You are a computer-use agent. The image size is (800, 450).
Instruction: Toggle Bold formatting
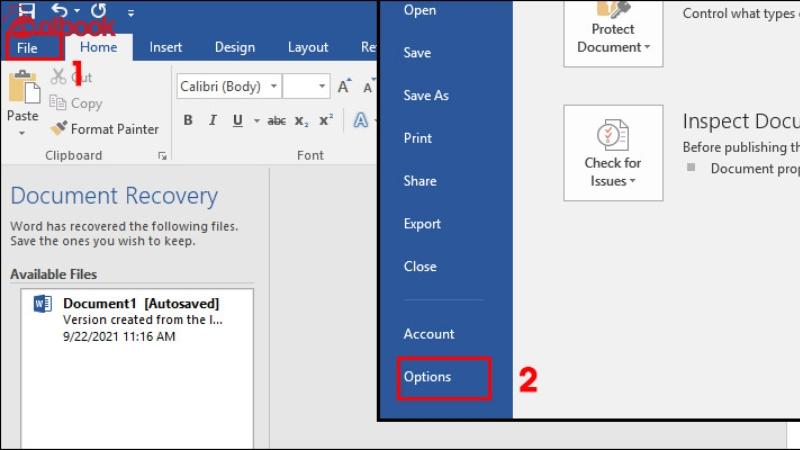pyautogui.click(x=187, y=121)
